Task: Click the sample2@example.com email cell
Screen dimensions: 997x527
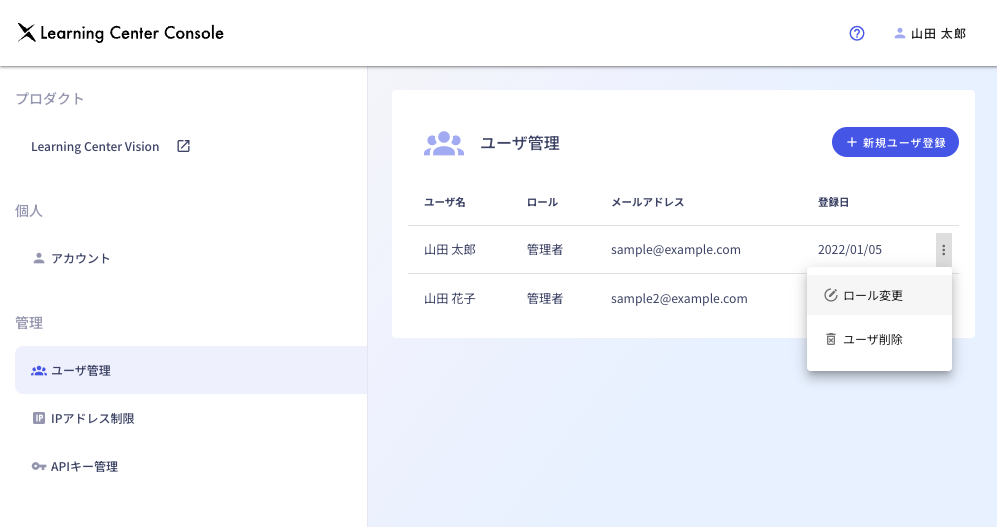Action: (679, 298)
